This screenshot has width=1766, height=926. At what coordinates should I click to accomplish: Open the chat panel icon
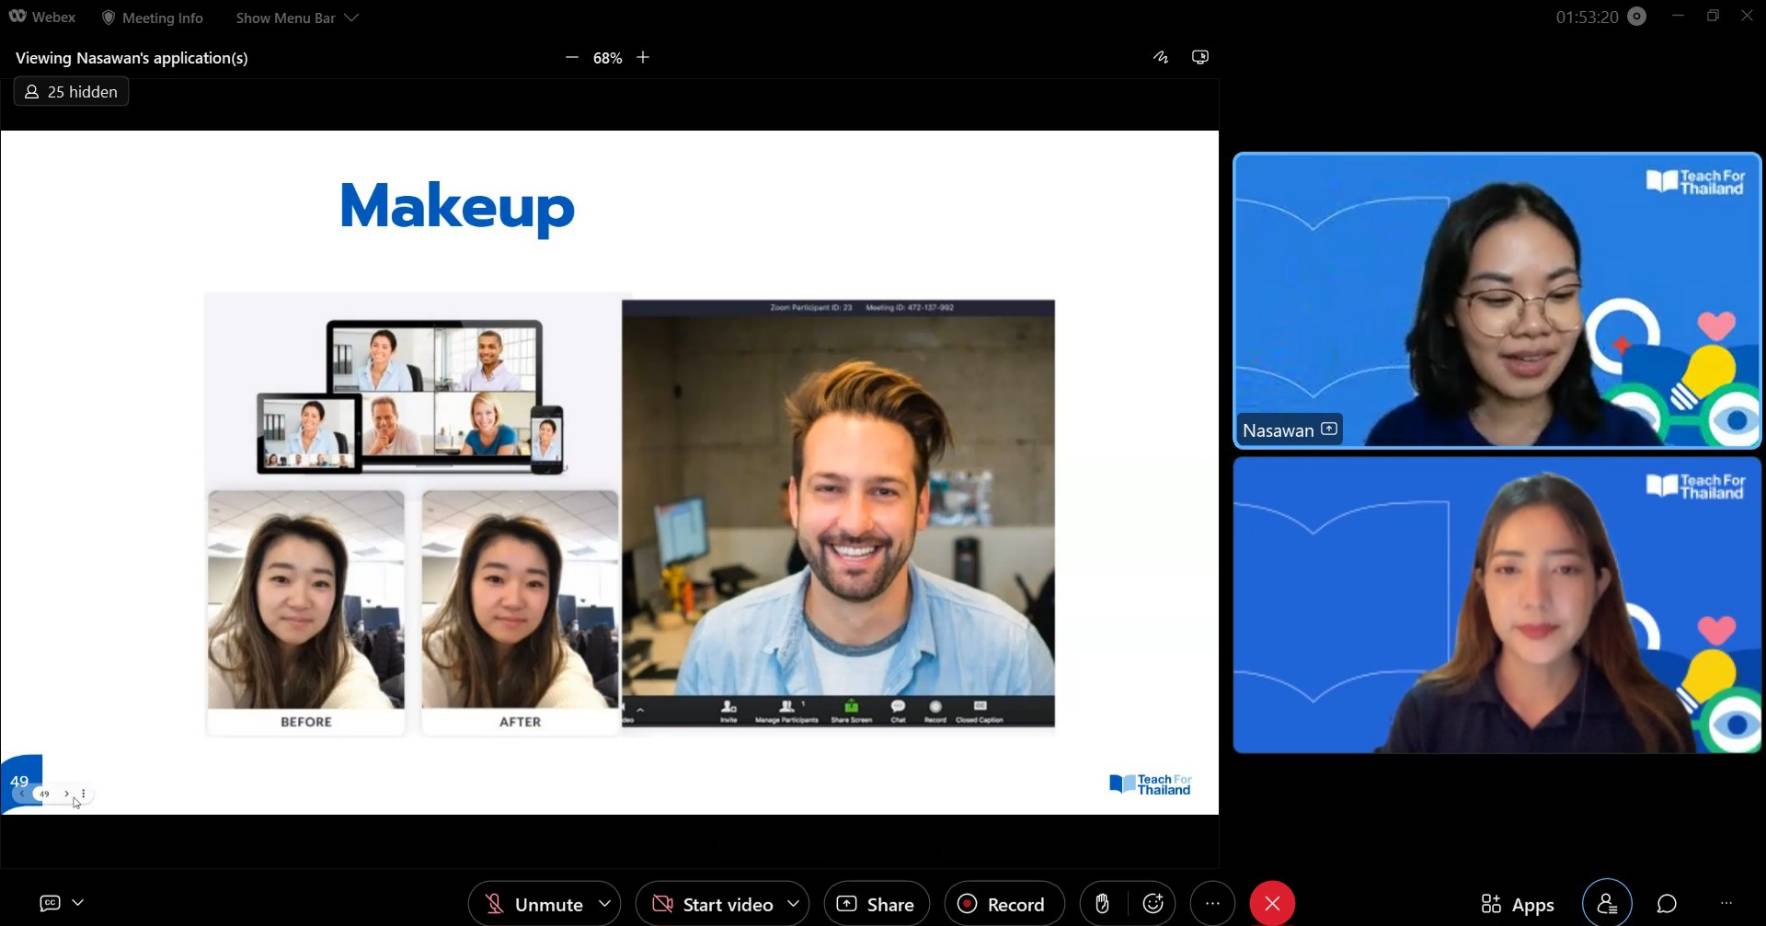coord(1666,904)
